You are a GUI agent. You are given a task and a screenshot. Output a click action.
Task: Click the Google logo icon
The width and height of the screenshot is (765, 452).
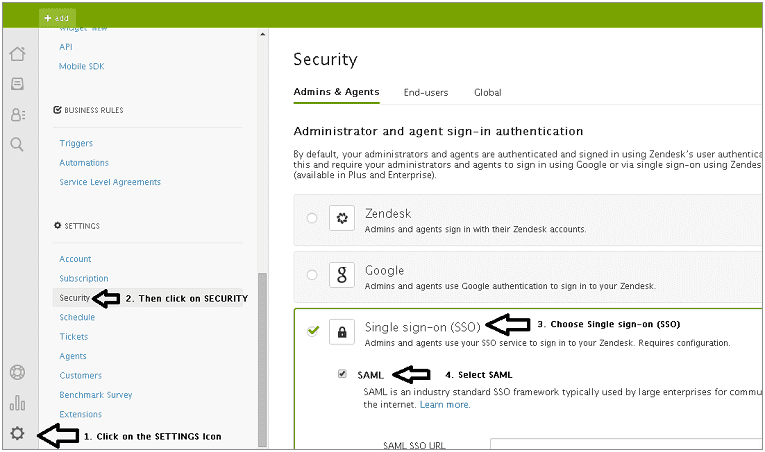[343, 274]
